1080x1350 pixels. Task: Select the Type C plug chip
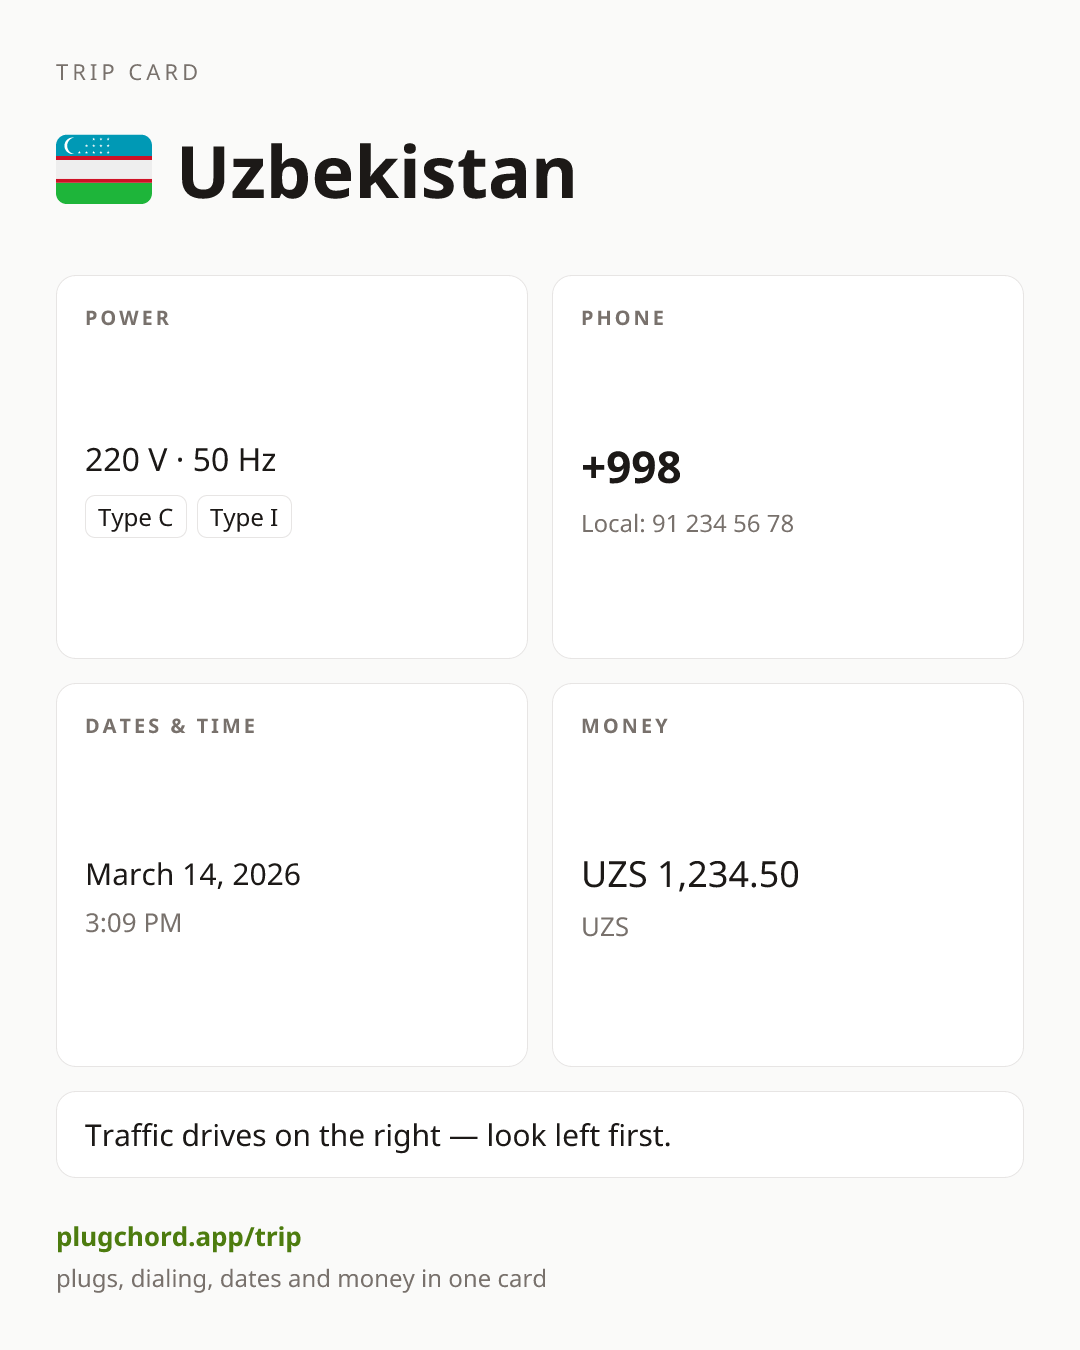[x=136, y=517]
